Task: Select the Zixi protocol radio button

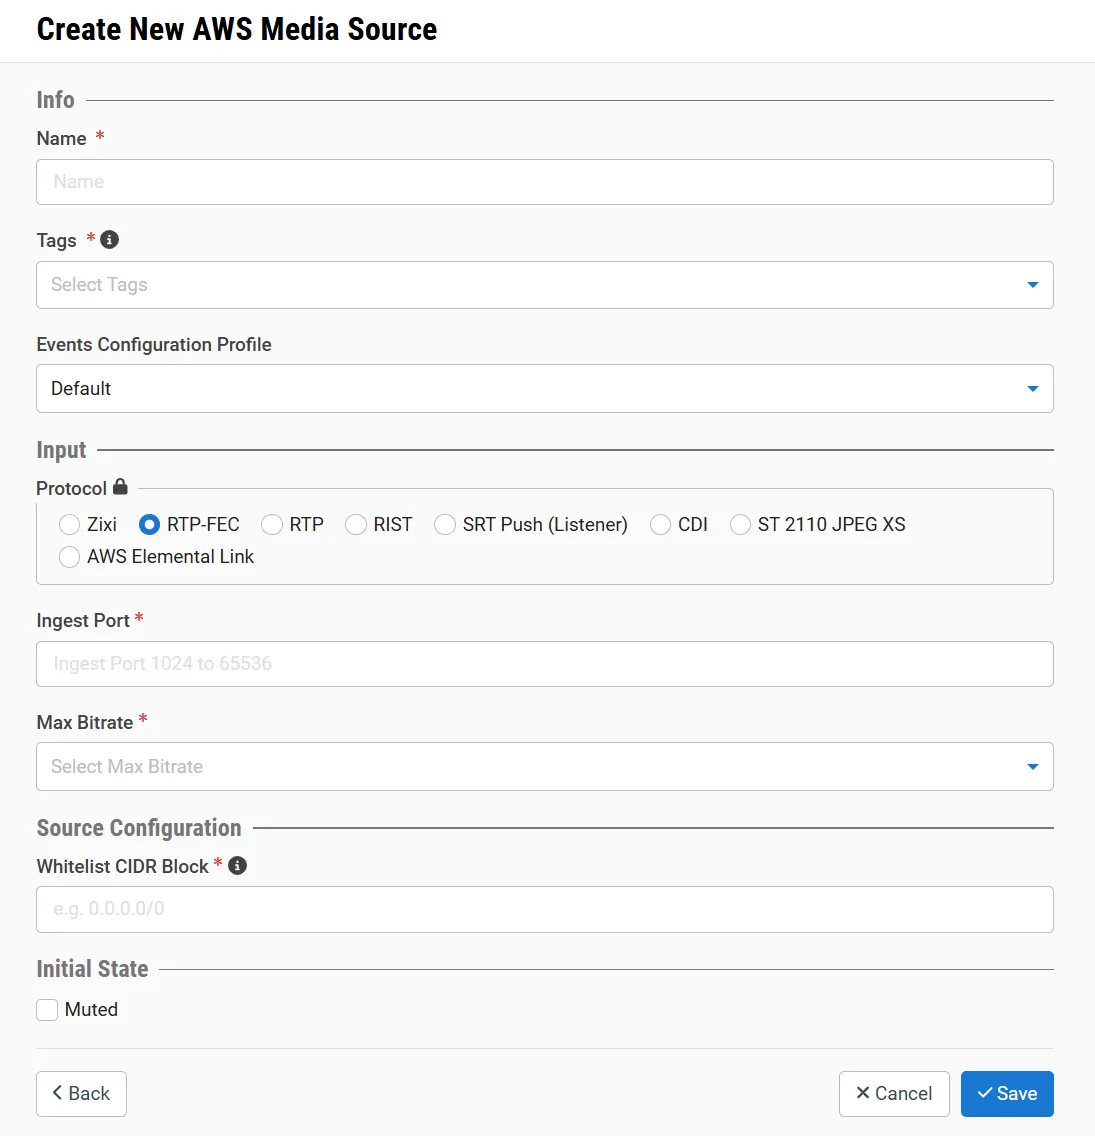Action: coord(70,525)
